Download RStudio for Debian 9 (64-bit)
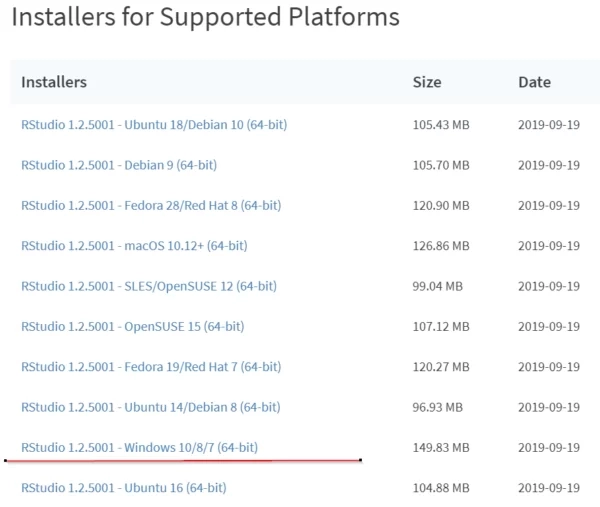Image resolution: width=600 pixels, height=507 pixels. tap(120, 165)
